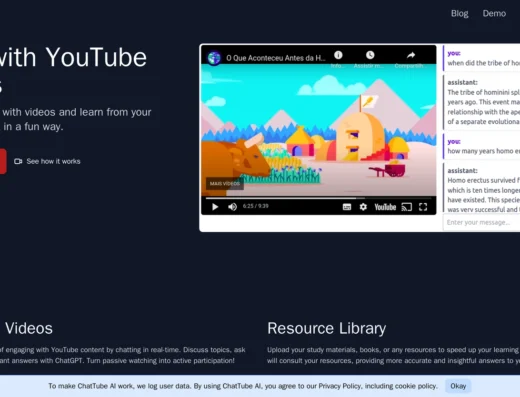Viewport: 520px width, 397px height.
Task: Click the 6:25 / 9:39 time display
Action: click(x=256, y=206)
